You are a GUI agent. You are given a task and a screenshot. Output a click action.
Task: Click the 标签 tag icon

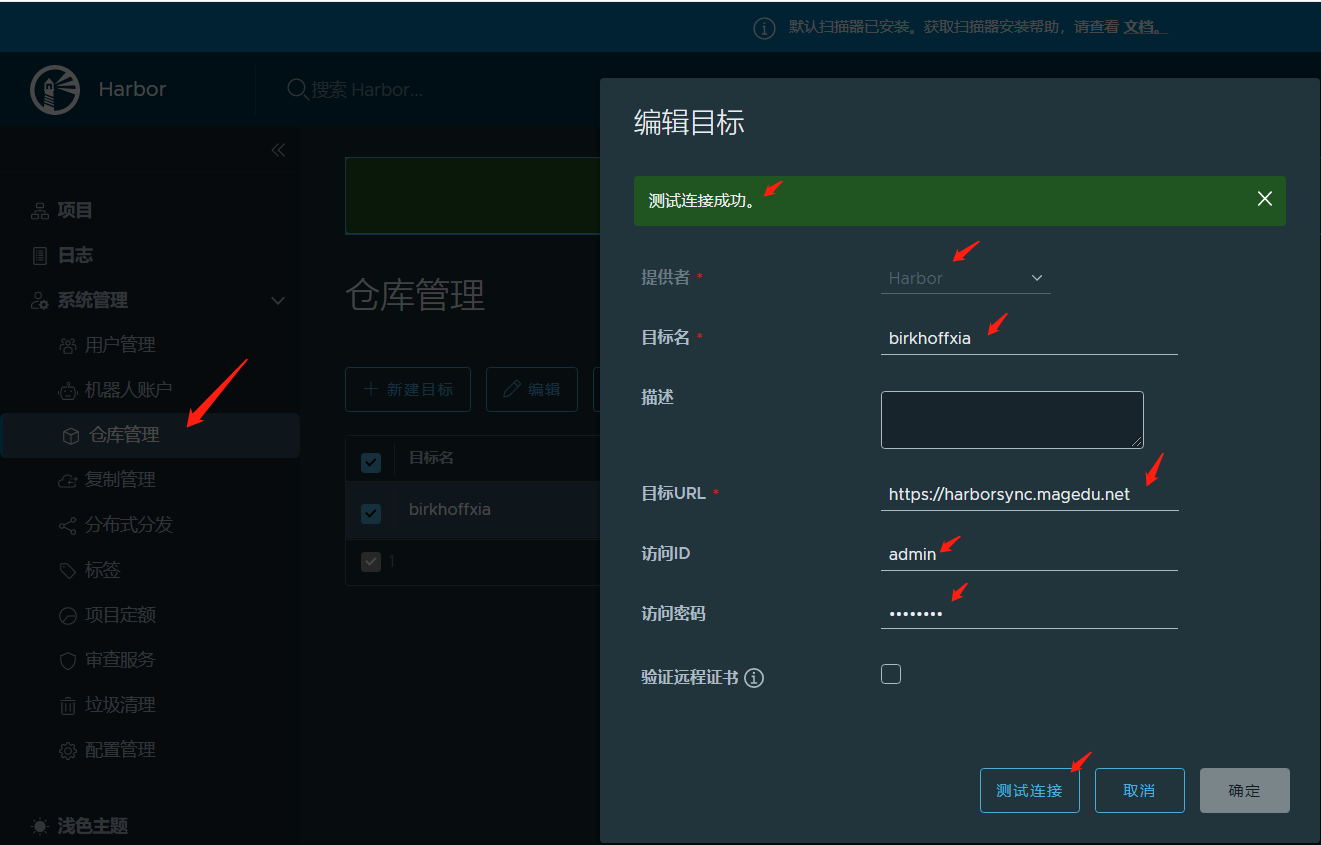point(68,571)
